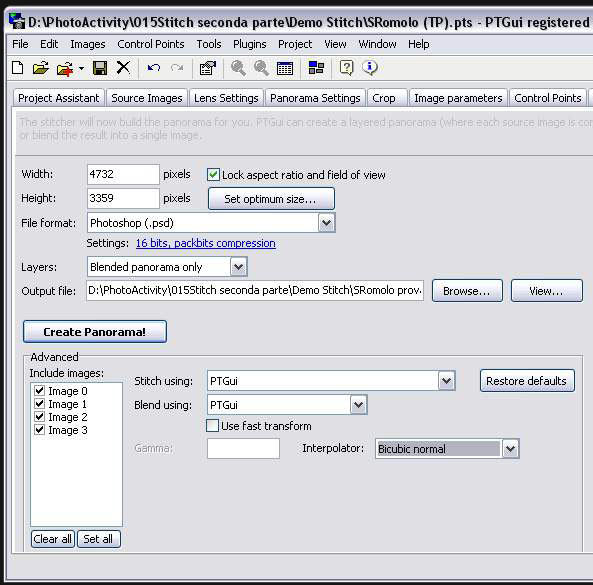This screenshot has height=585, width=593.
Task: Open the Options clipboard icon in toolbar
Action: (208, 68)
